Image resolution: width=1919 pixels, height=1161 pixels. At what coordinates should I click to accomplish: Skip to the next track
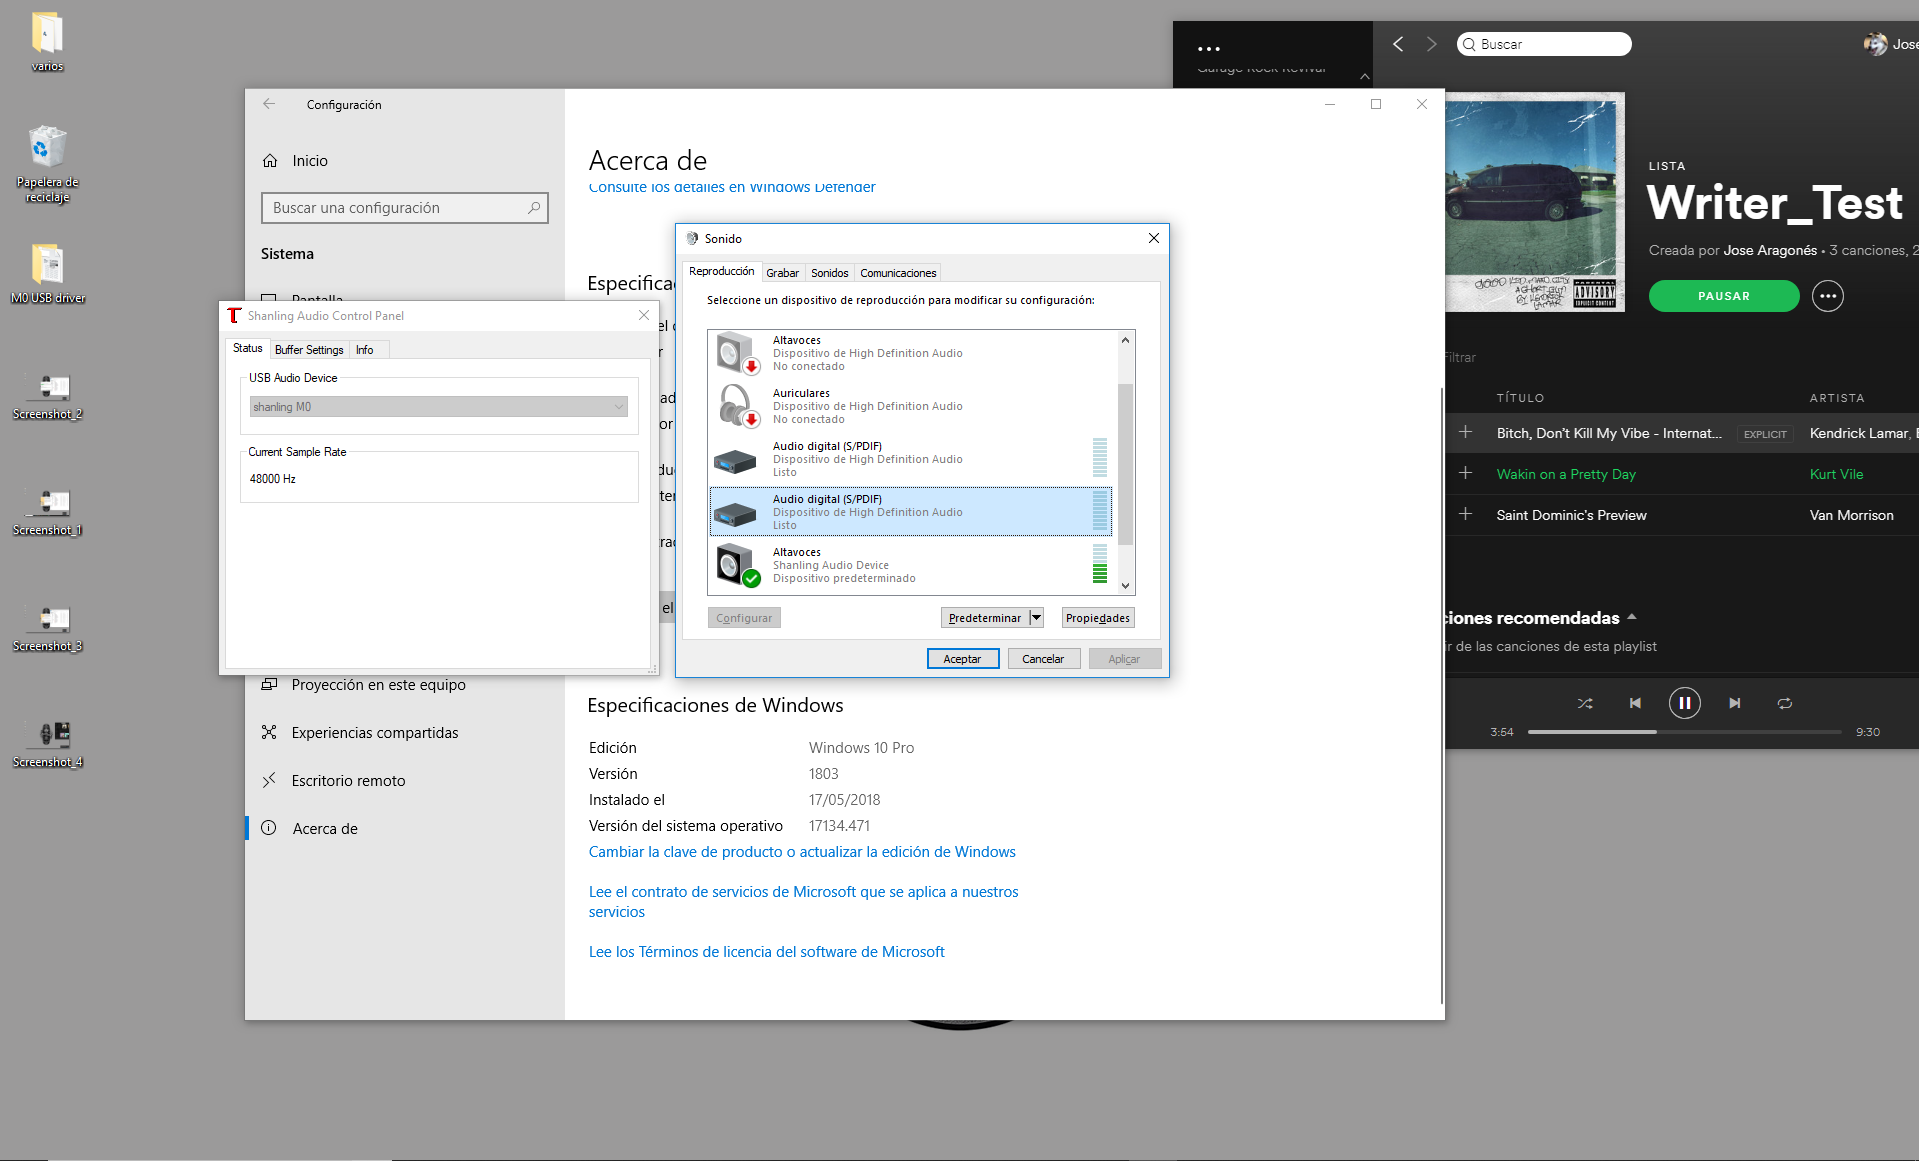click(1735, 704)
